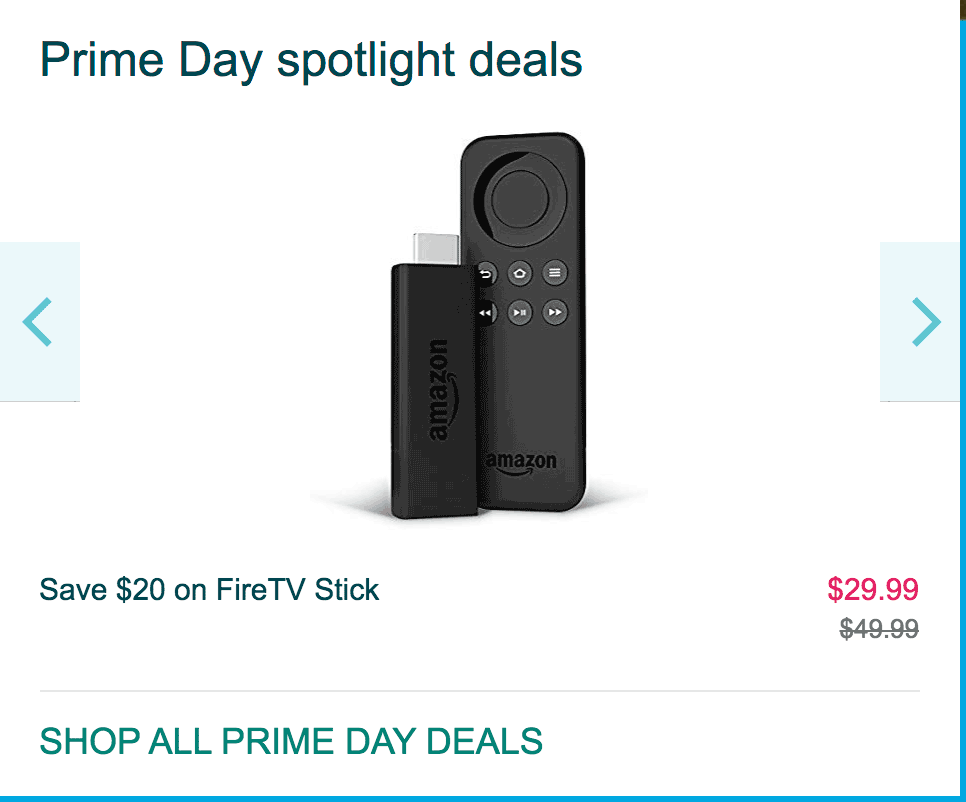Click the round select button on remote

pos(520,199)
